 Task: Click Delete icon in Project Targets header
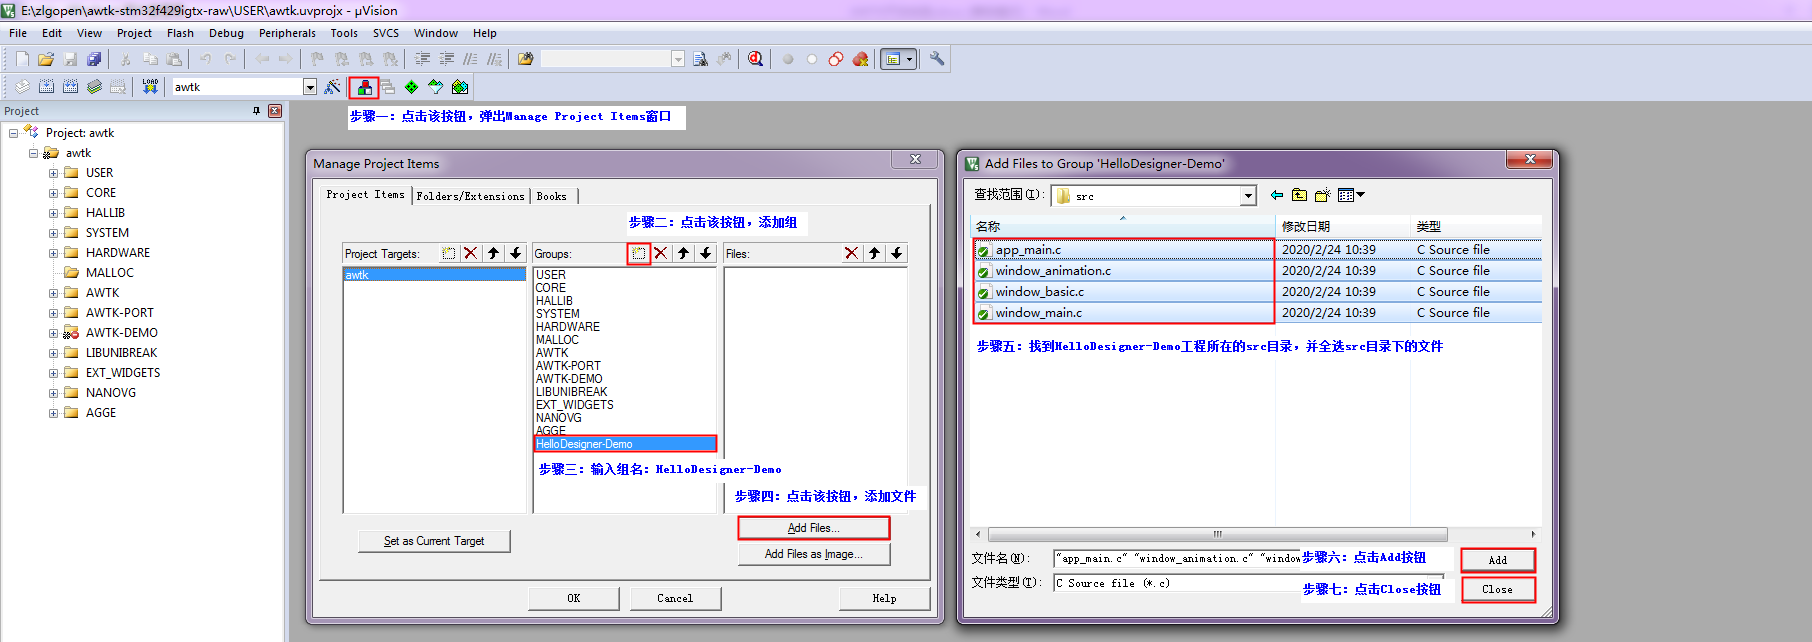coord(471,253)
